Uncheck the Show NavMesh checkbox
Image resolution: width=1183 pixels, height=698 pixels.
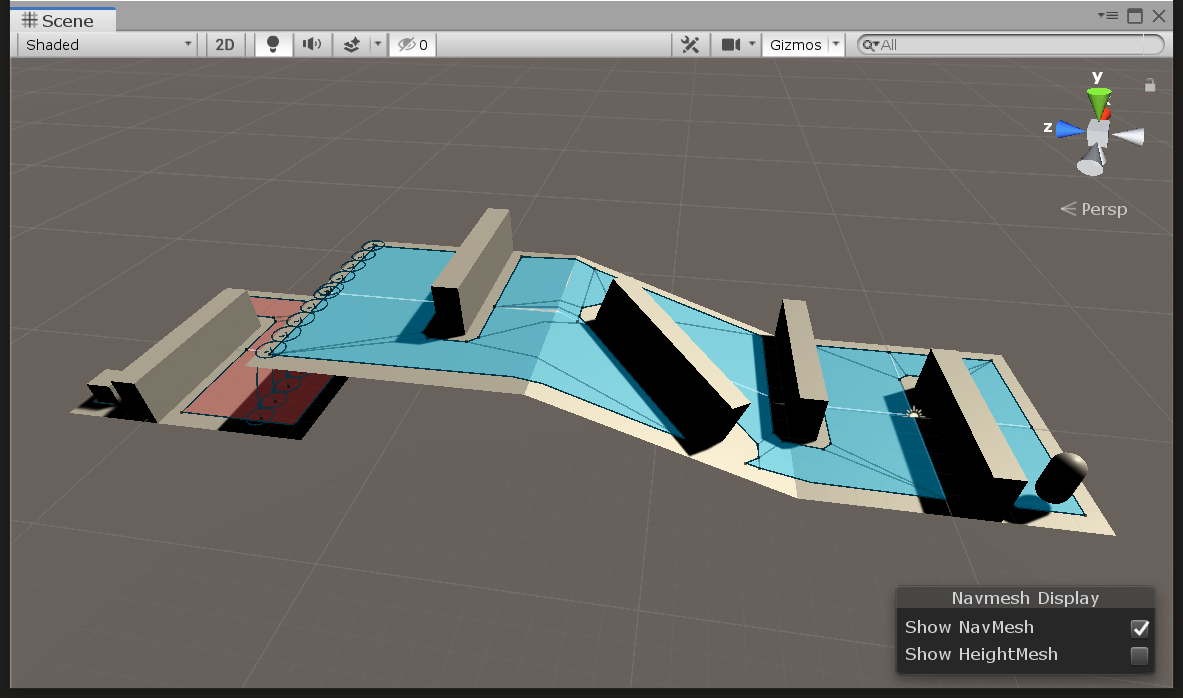pyautogui.click(x=1139, y=628)
